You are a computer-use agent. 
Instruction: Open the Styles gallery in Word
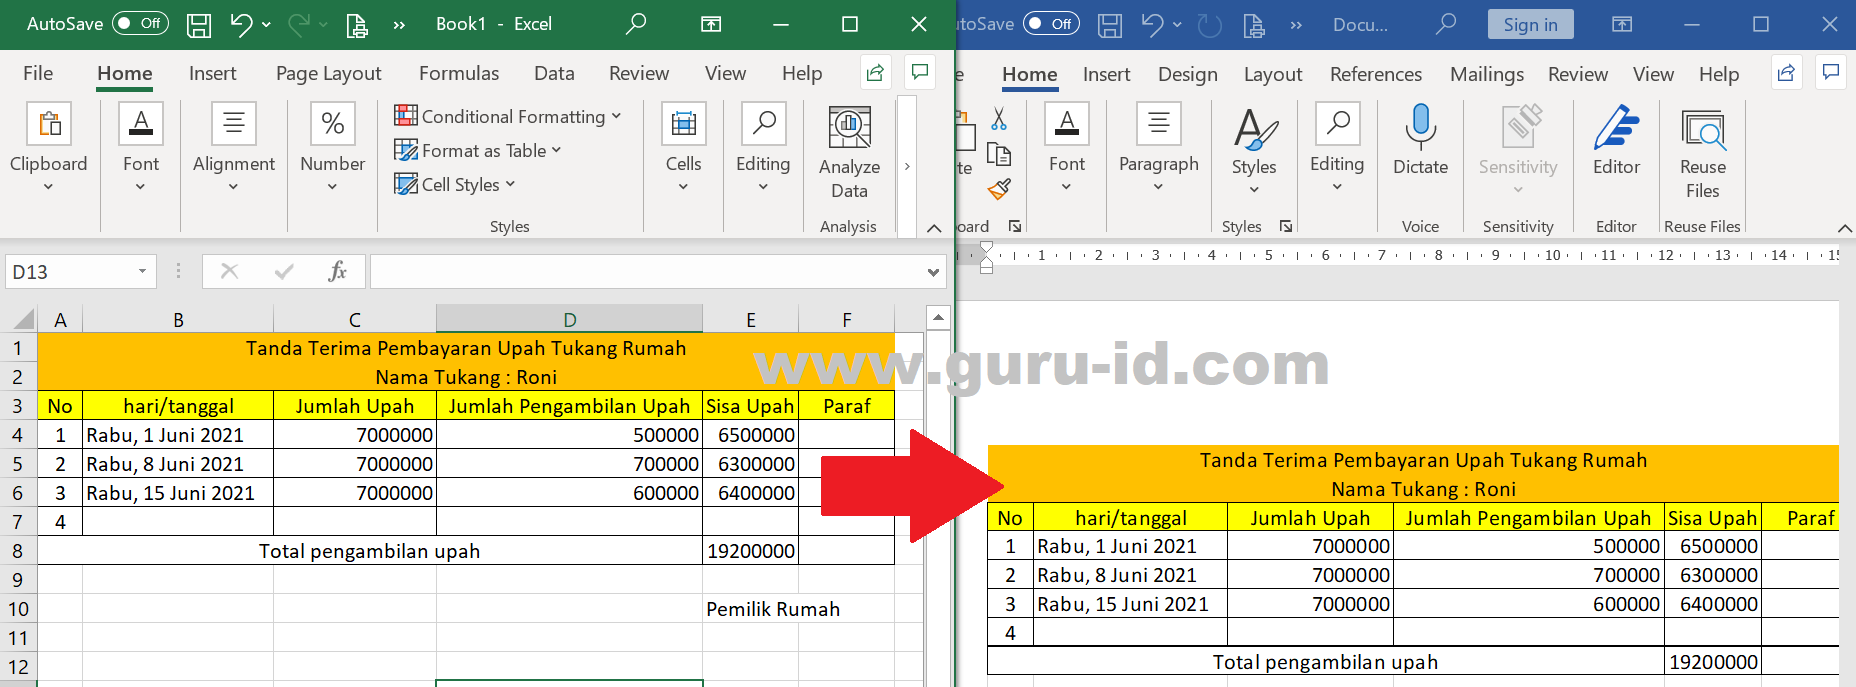[x=1254, y=150]
